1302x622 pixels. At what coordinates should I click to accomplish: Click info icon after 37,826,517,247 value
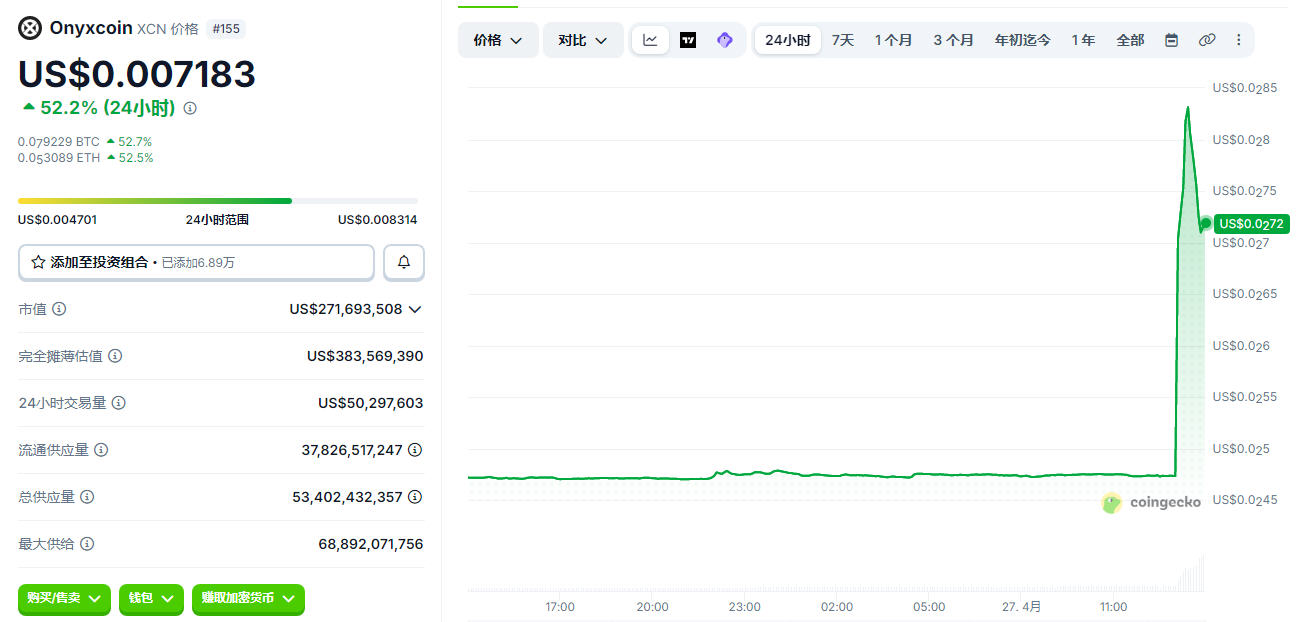tap(415, 450)
